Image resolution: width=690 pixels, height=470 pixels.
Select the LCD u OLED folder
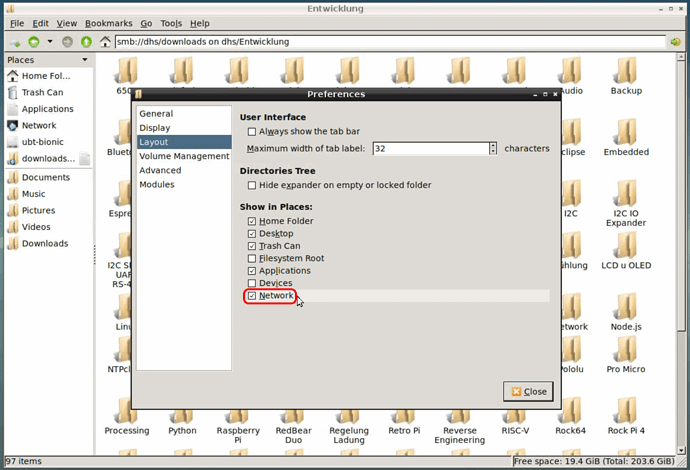click(626, 251)
